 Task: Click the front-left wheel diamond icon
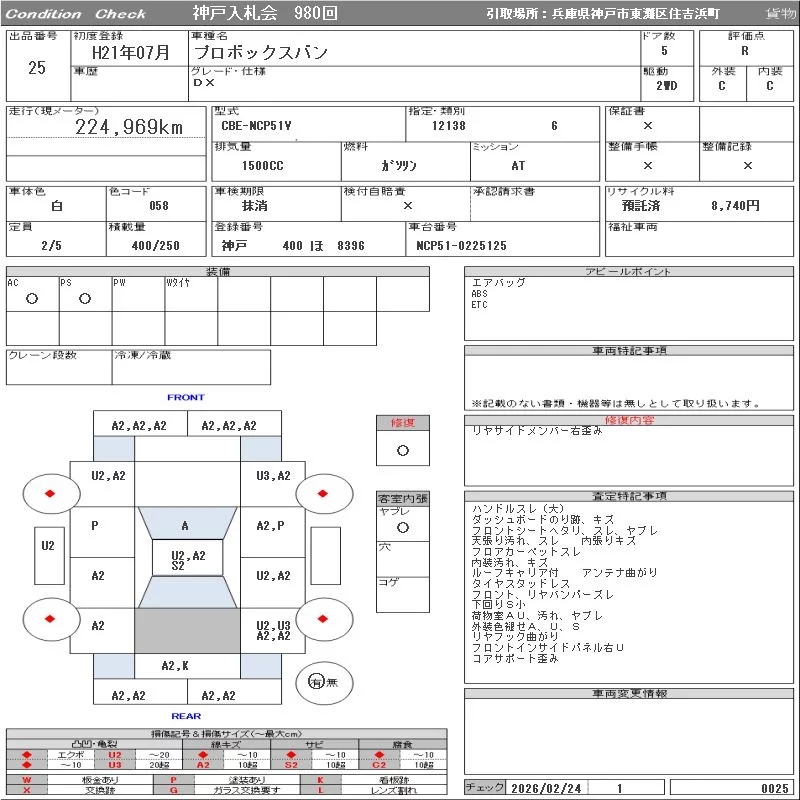(x=48, y=493)
